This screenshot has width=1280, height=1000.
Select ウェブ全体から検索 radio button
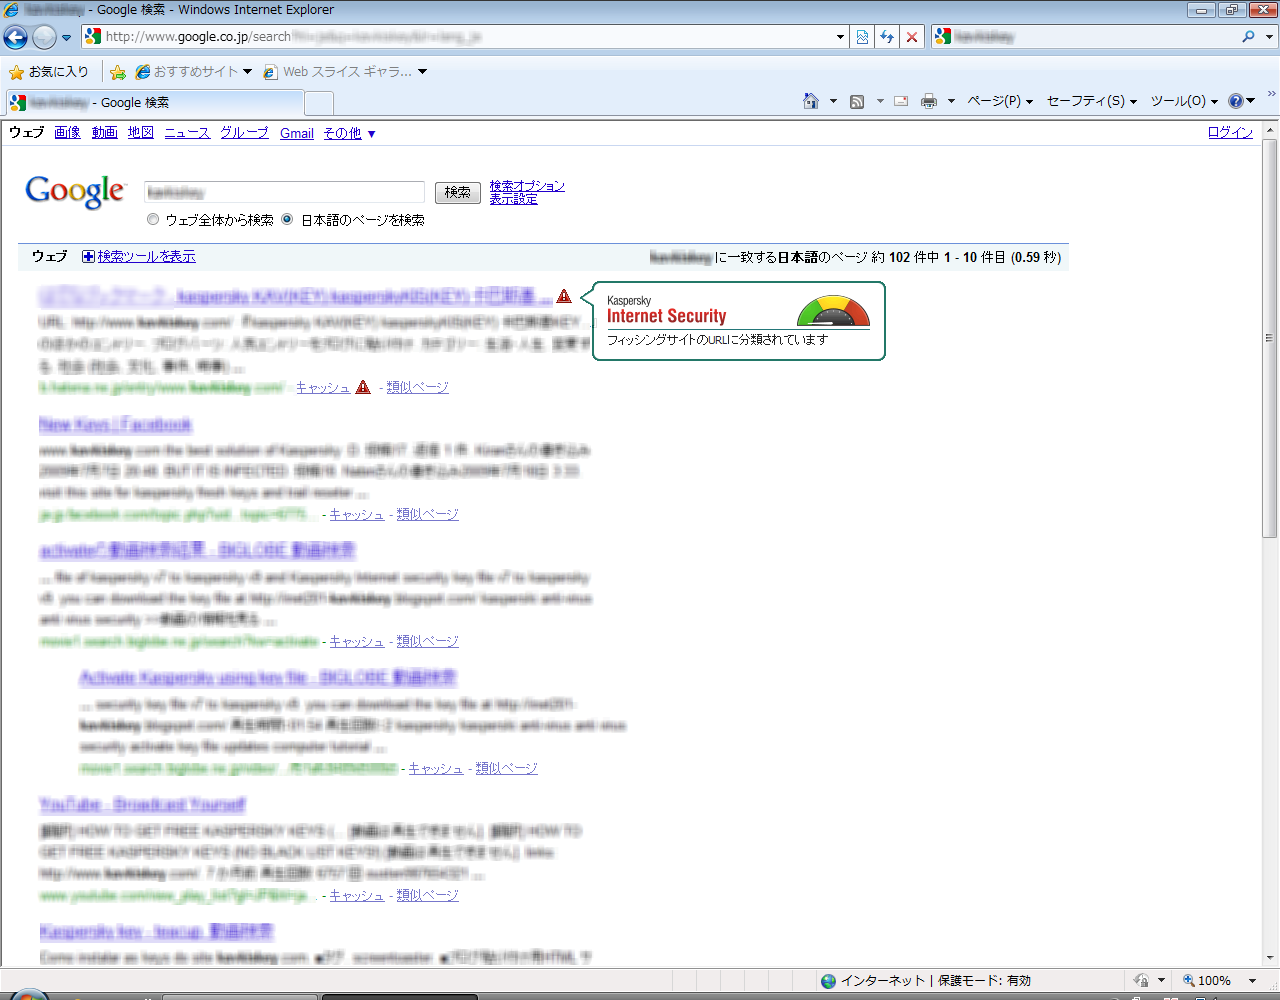[x=153, y=220]
